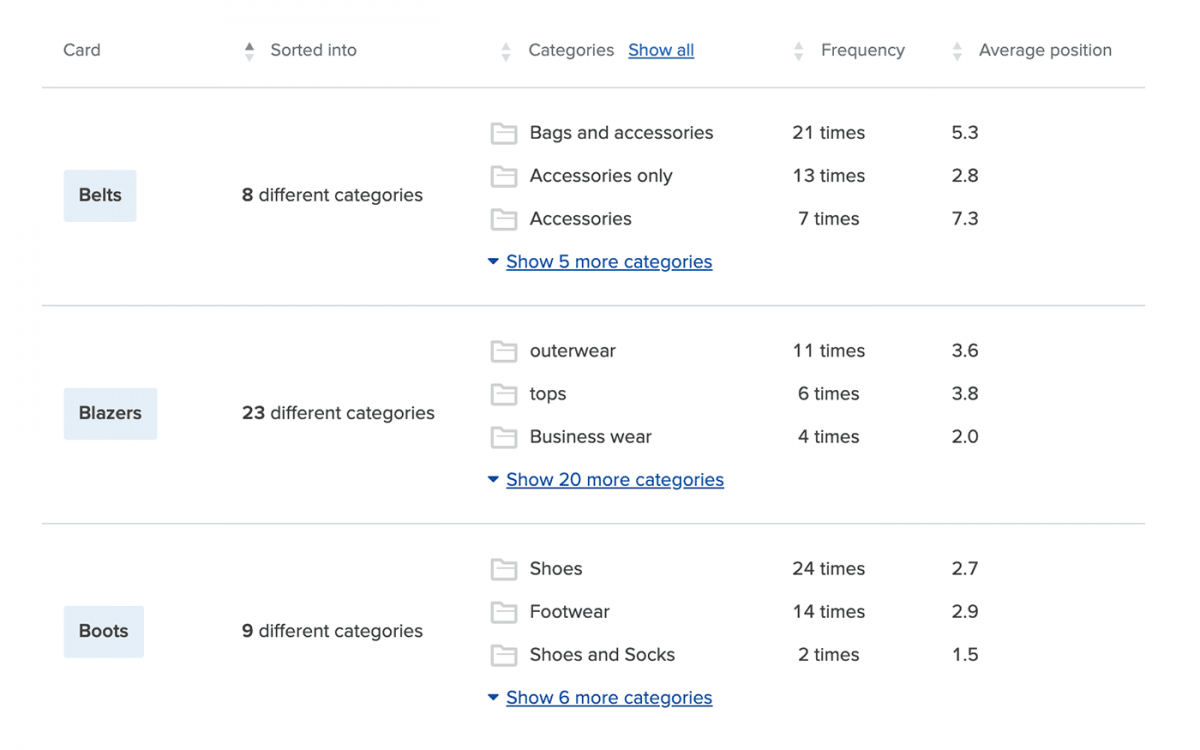
Task: Sort table by Sorted into column
Action: point(250,51)
